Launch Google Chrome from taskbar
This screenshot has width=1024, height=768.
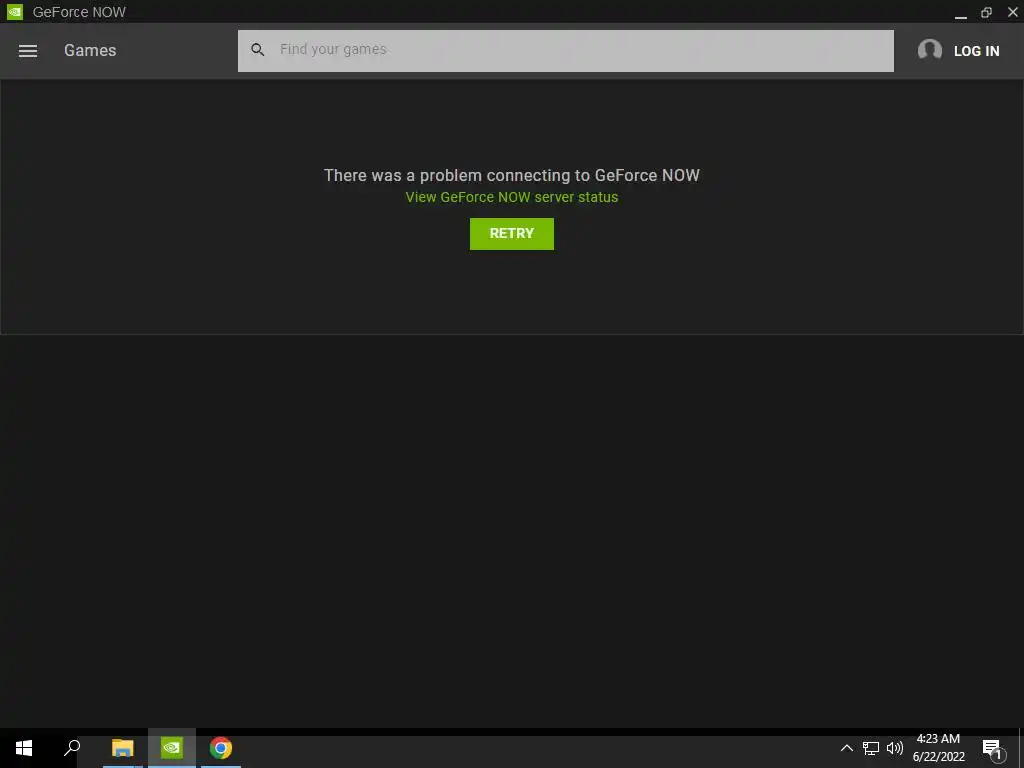221,748
